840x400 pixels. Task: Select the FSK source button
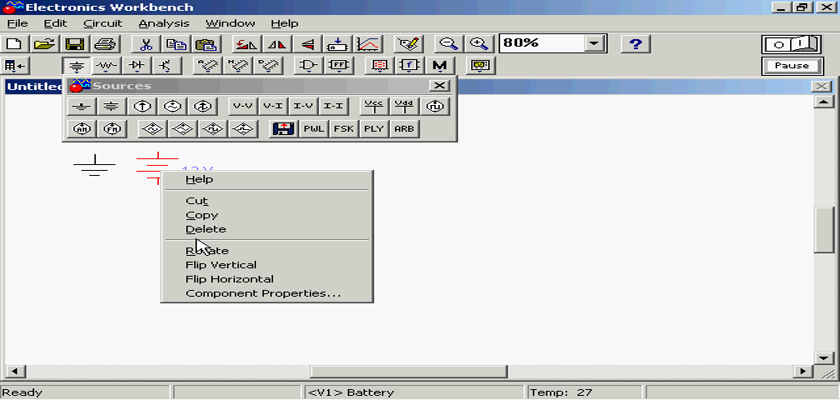(x=344, y=129)
